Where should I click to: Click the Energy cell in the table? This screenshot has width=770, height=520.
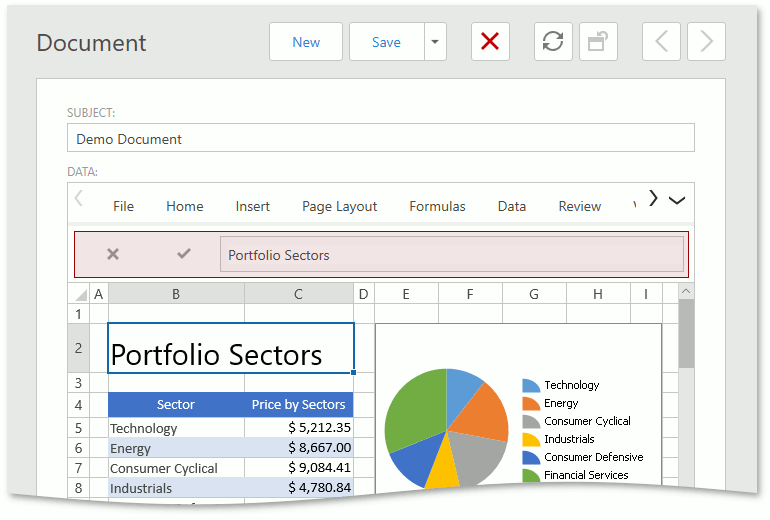pos(176,448)
